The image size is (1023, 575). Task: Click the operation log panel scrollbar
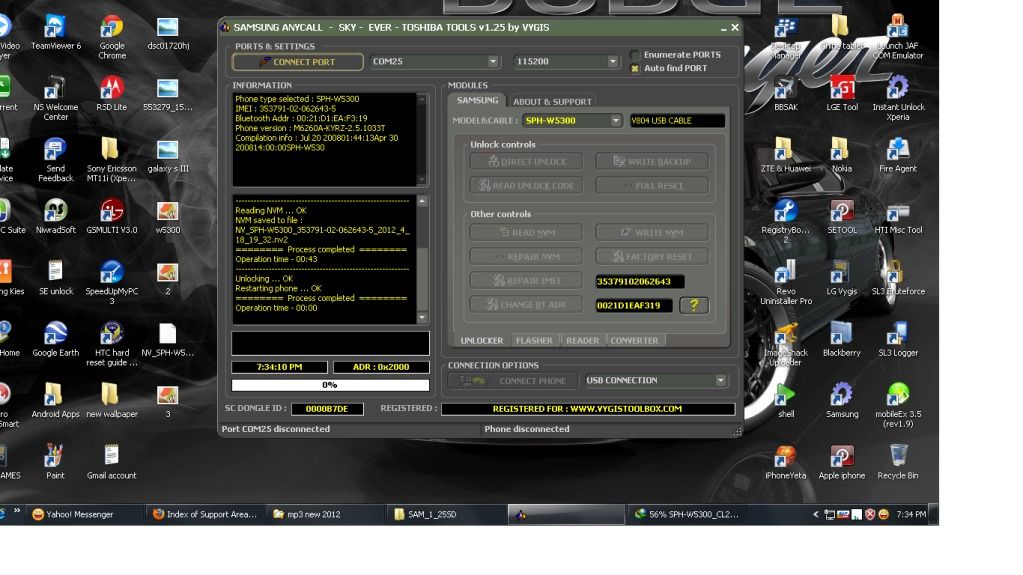[x=422, y=260]
